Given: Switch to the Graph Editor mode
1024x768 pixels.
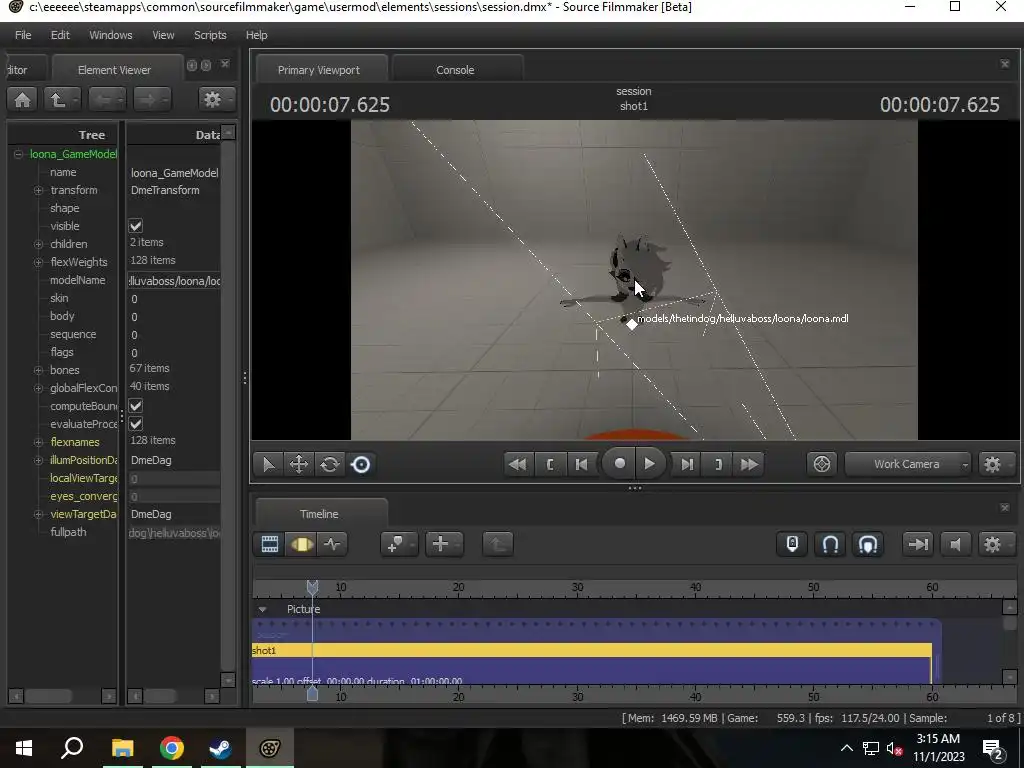Looking at the screenshot, I should point(332,544).
